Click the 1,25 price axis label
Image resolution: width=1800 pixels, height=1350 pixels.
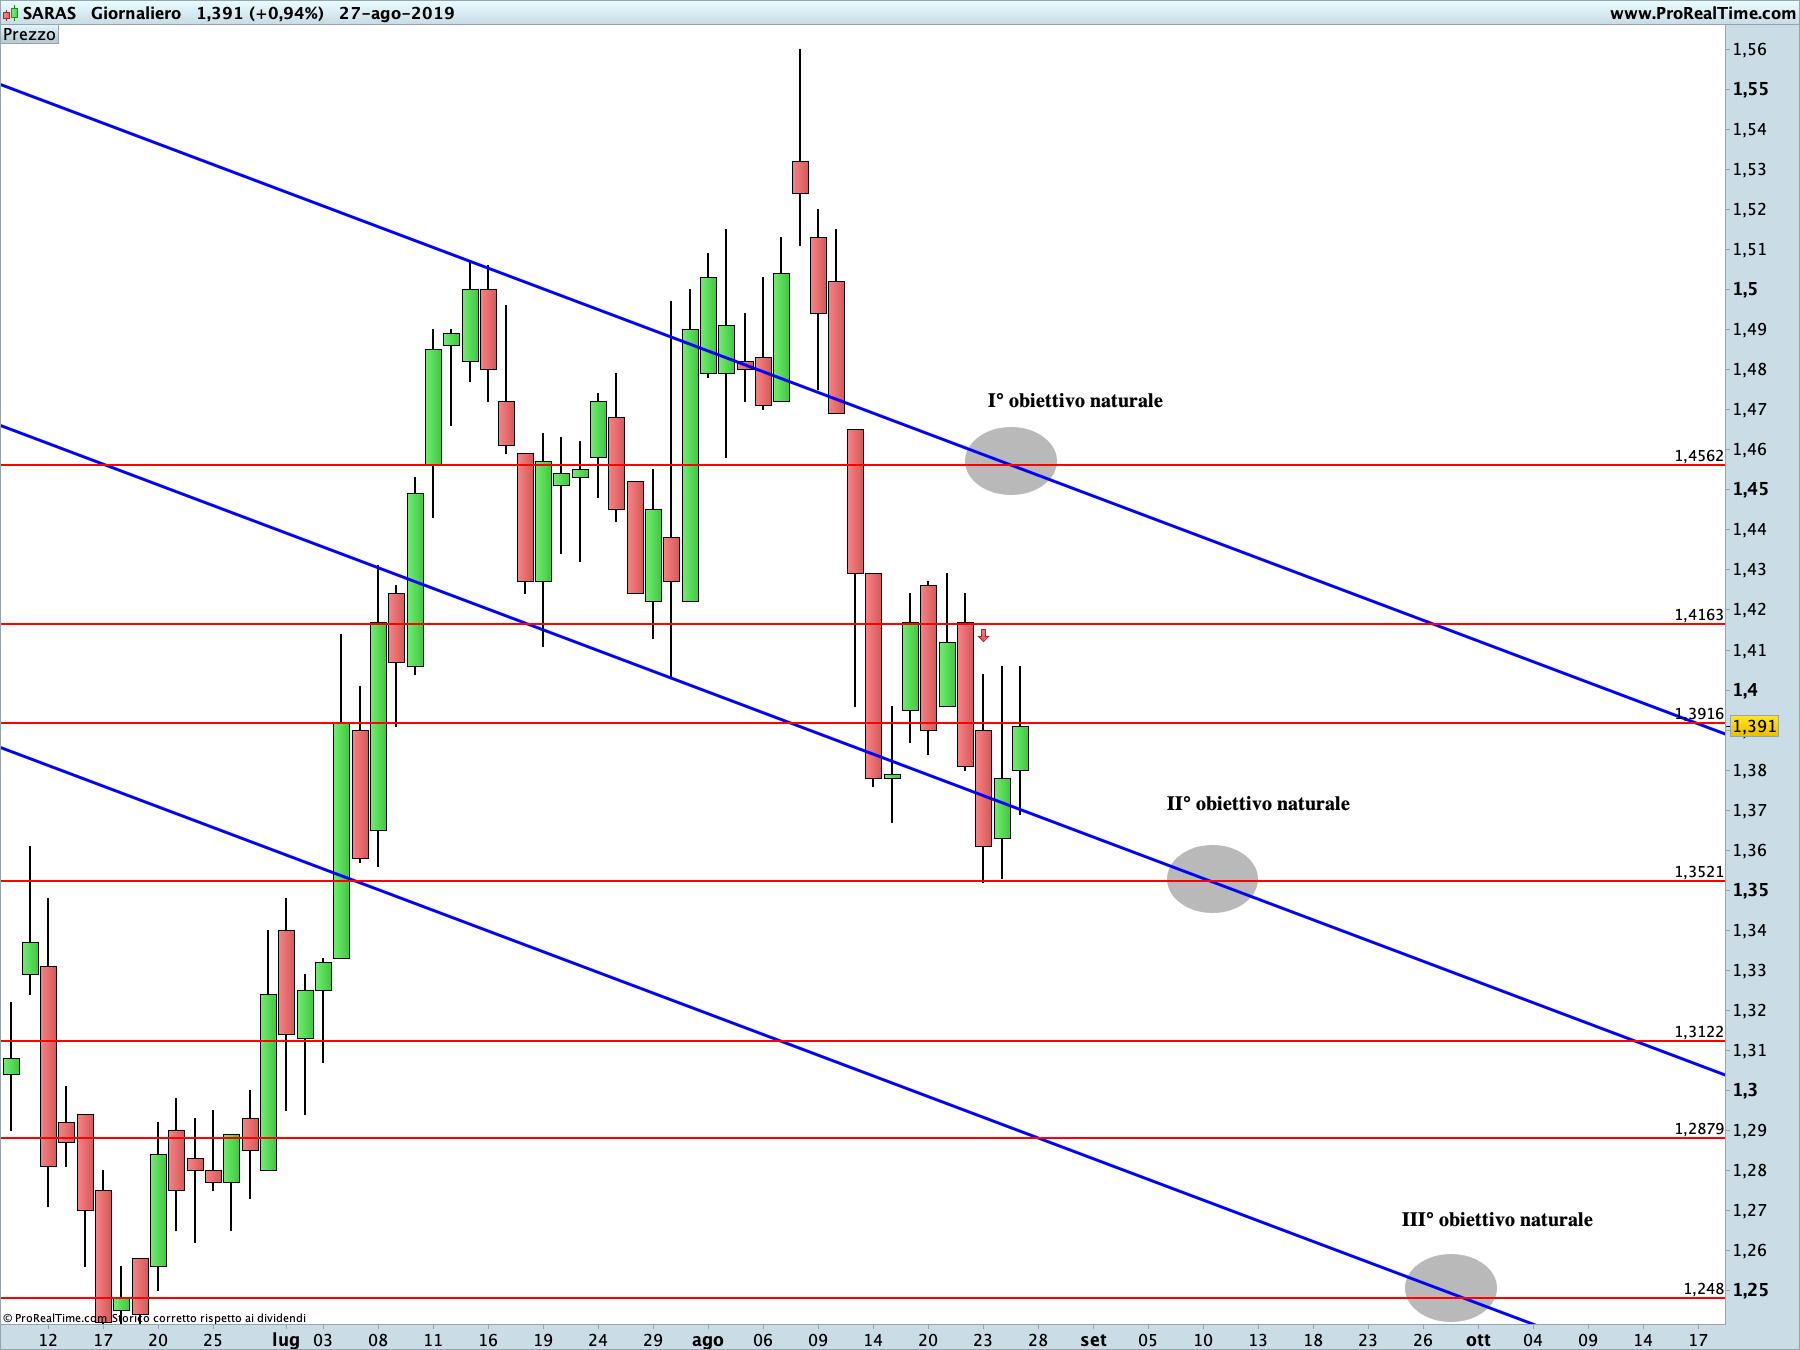point(1750,1290)
